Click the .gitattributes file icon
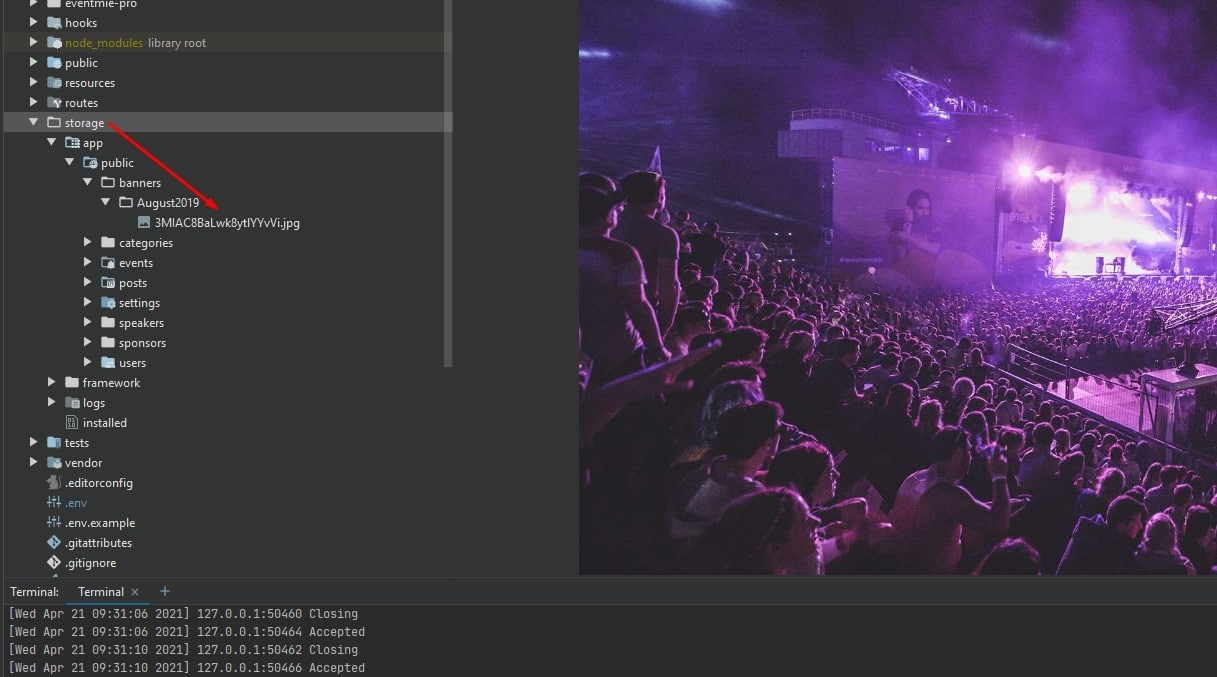 click(54, 543)
